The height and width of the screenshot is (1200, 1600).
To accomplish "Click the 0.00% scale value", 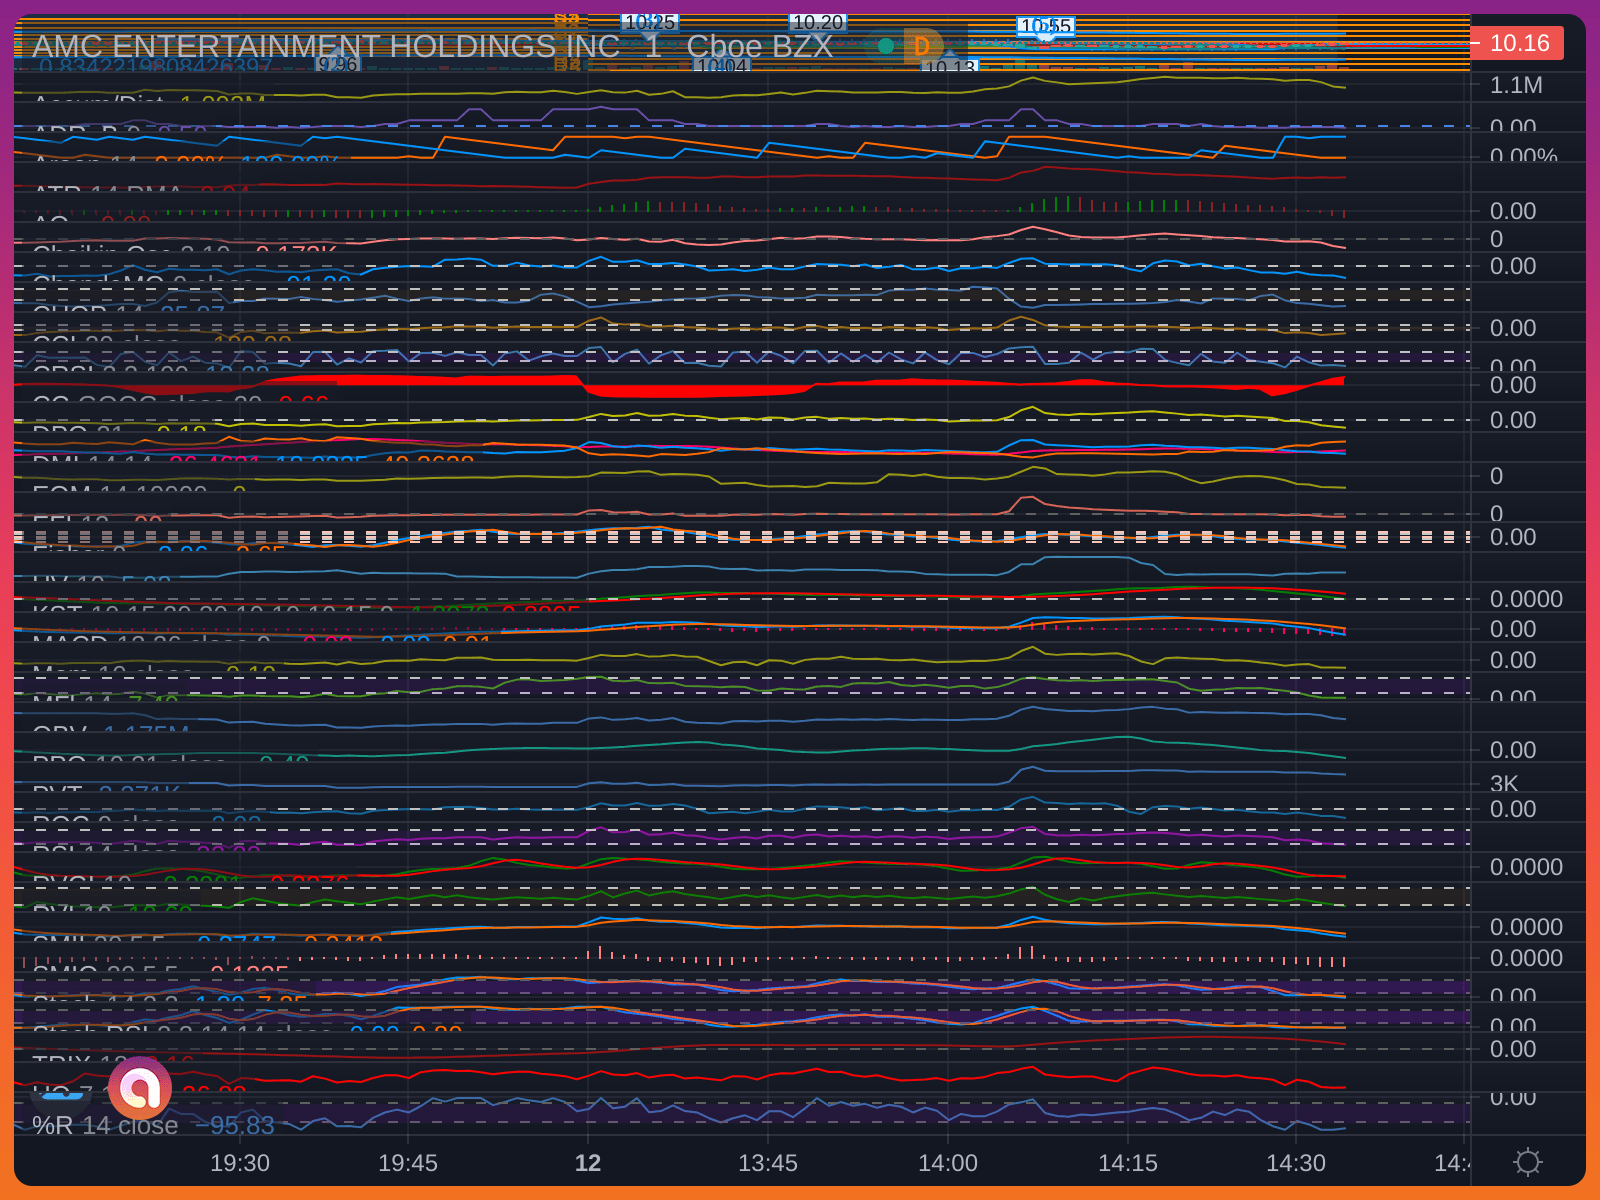I will click(x=1524, y=155).
